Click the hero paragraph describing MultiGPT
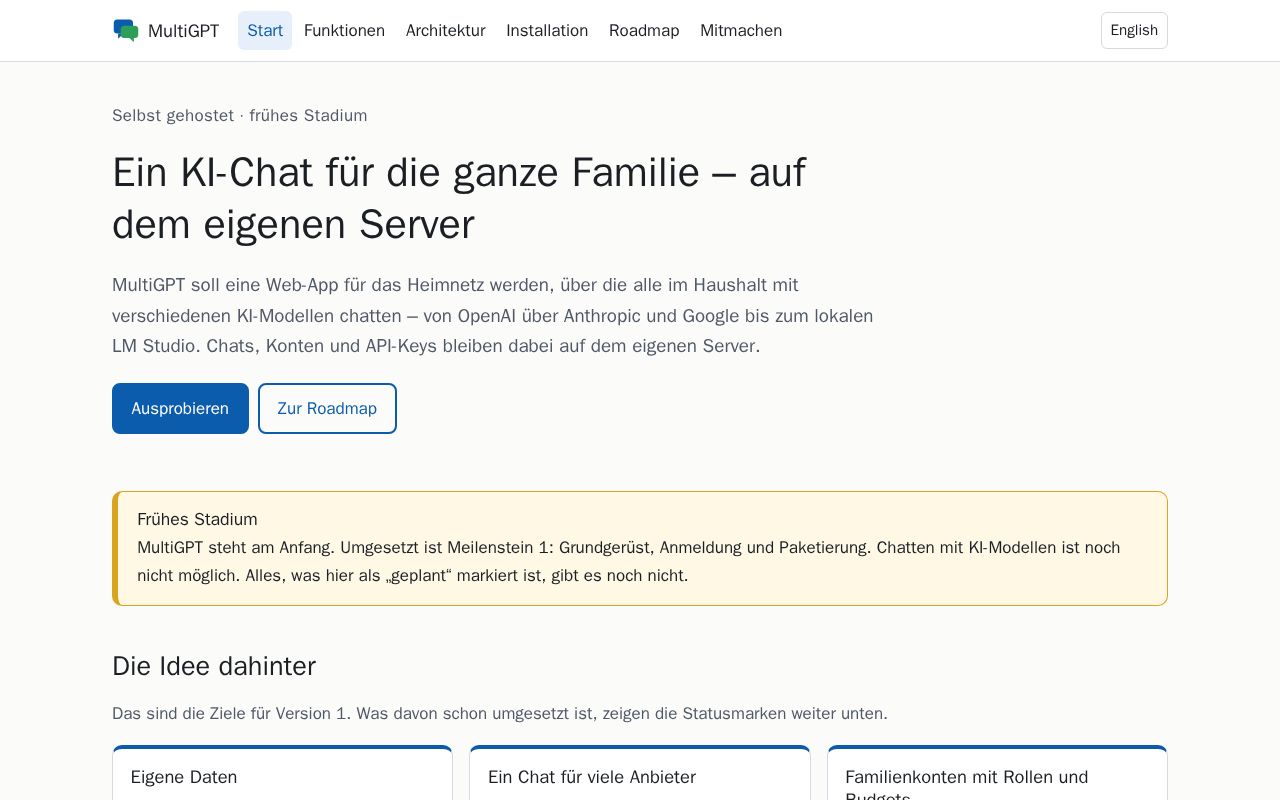 [493, 316]
